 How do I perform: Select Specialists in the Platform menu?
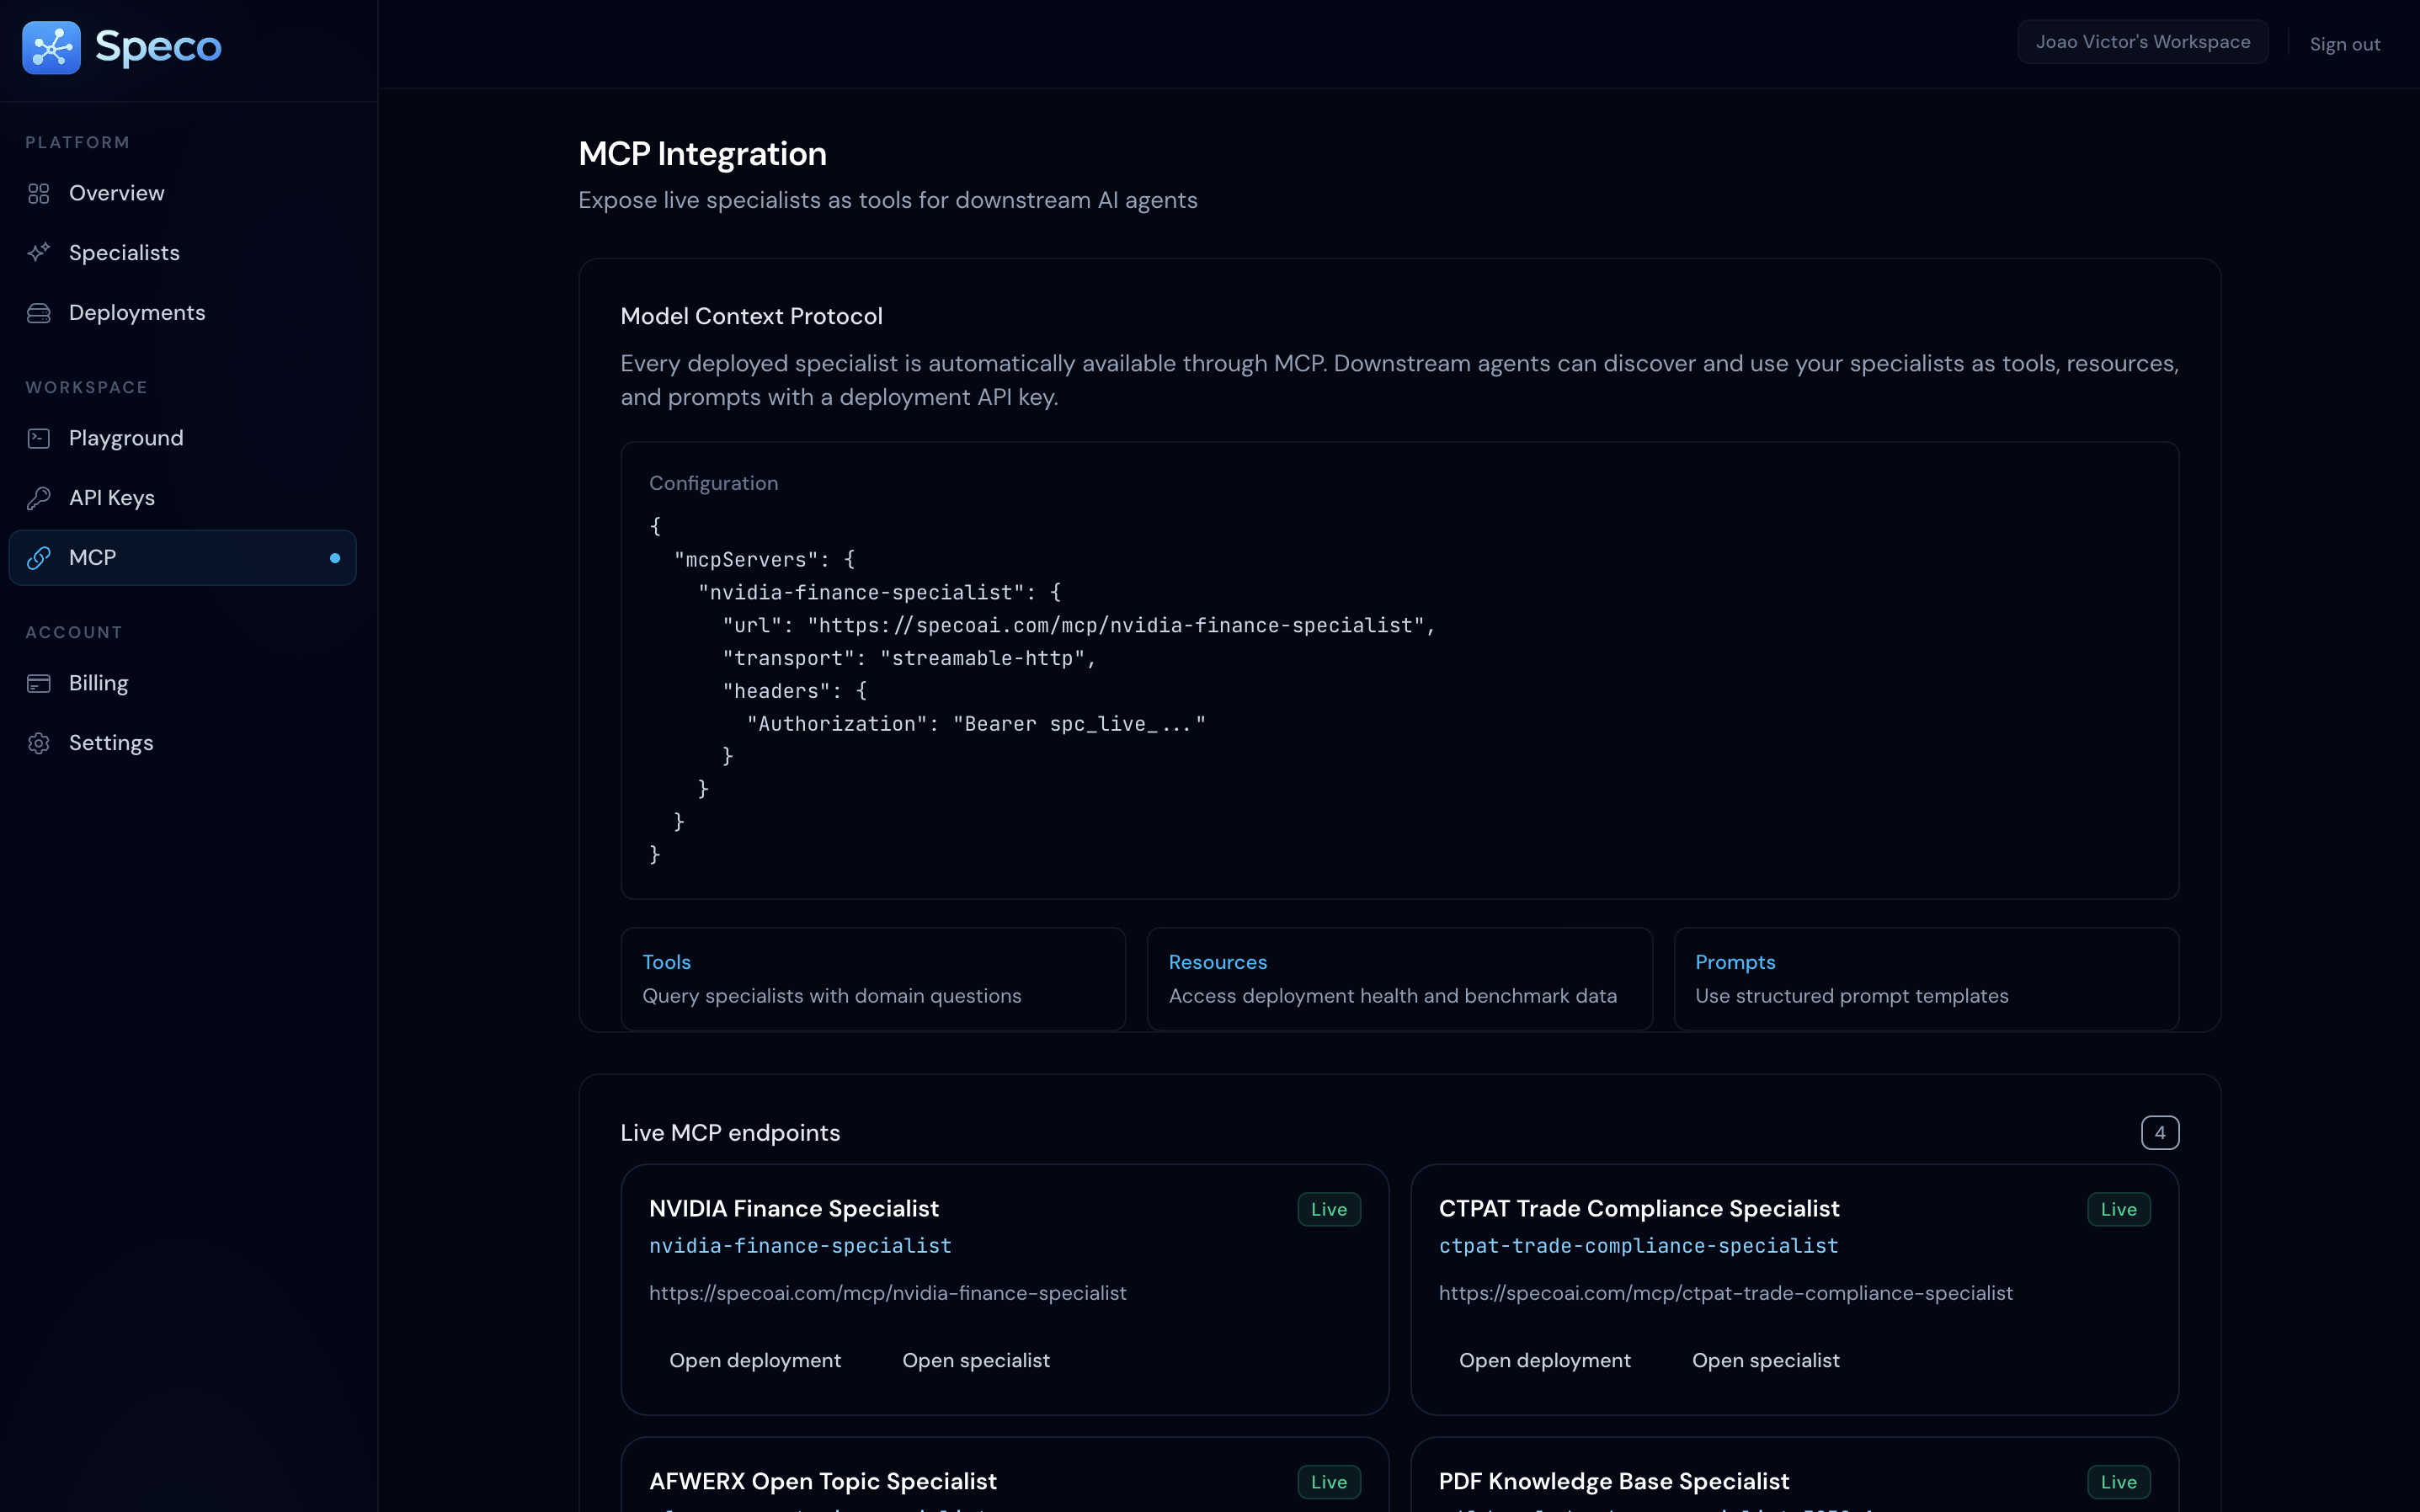[125, 252]
